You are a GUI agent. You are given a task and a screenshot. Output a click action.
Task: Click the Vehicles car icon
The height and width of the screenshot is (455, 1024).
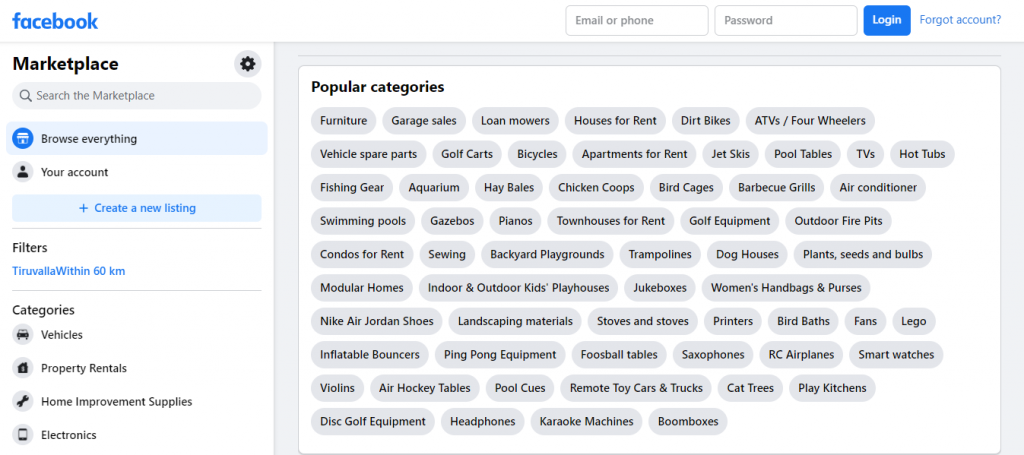point(22,335)
